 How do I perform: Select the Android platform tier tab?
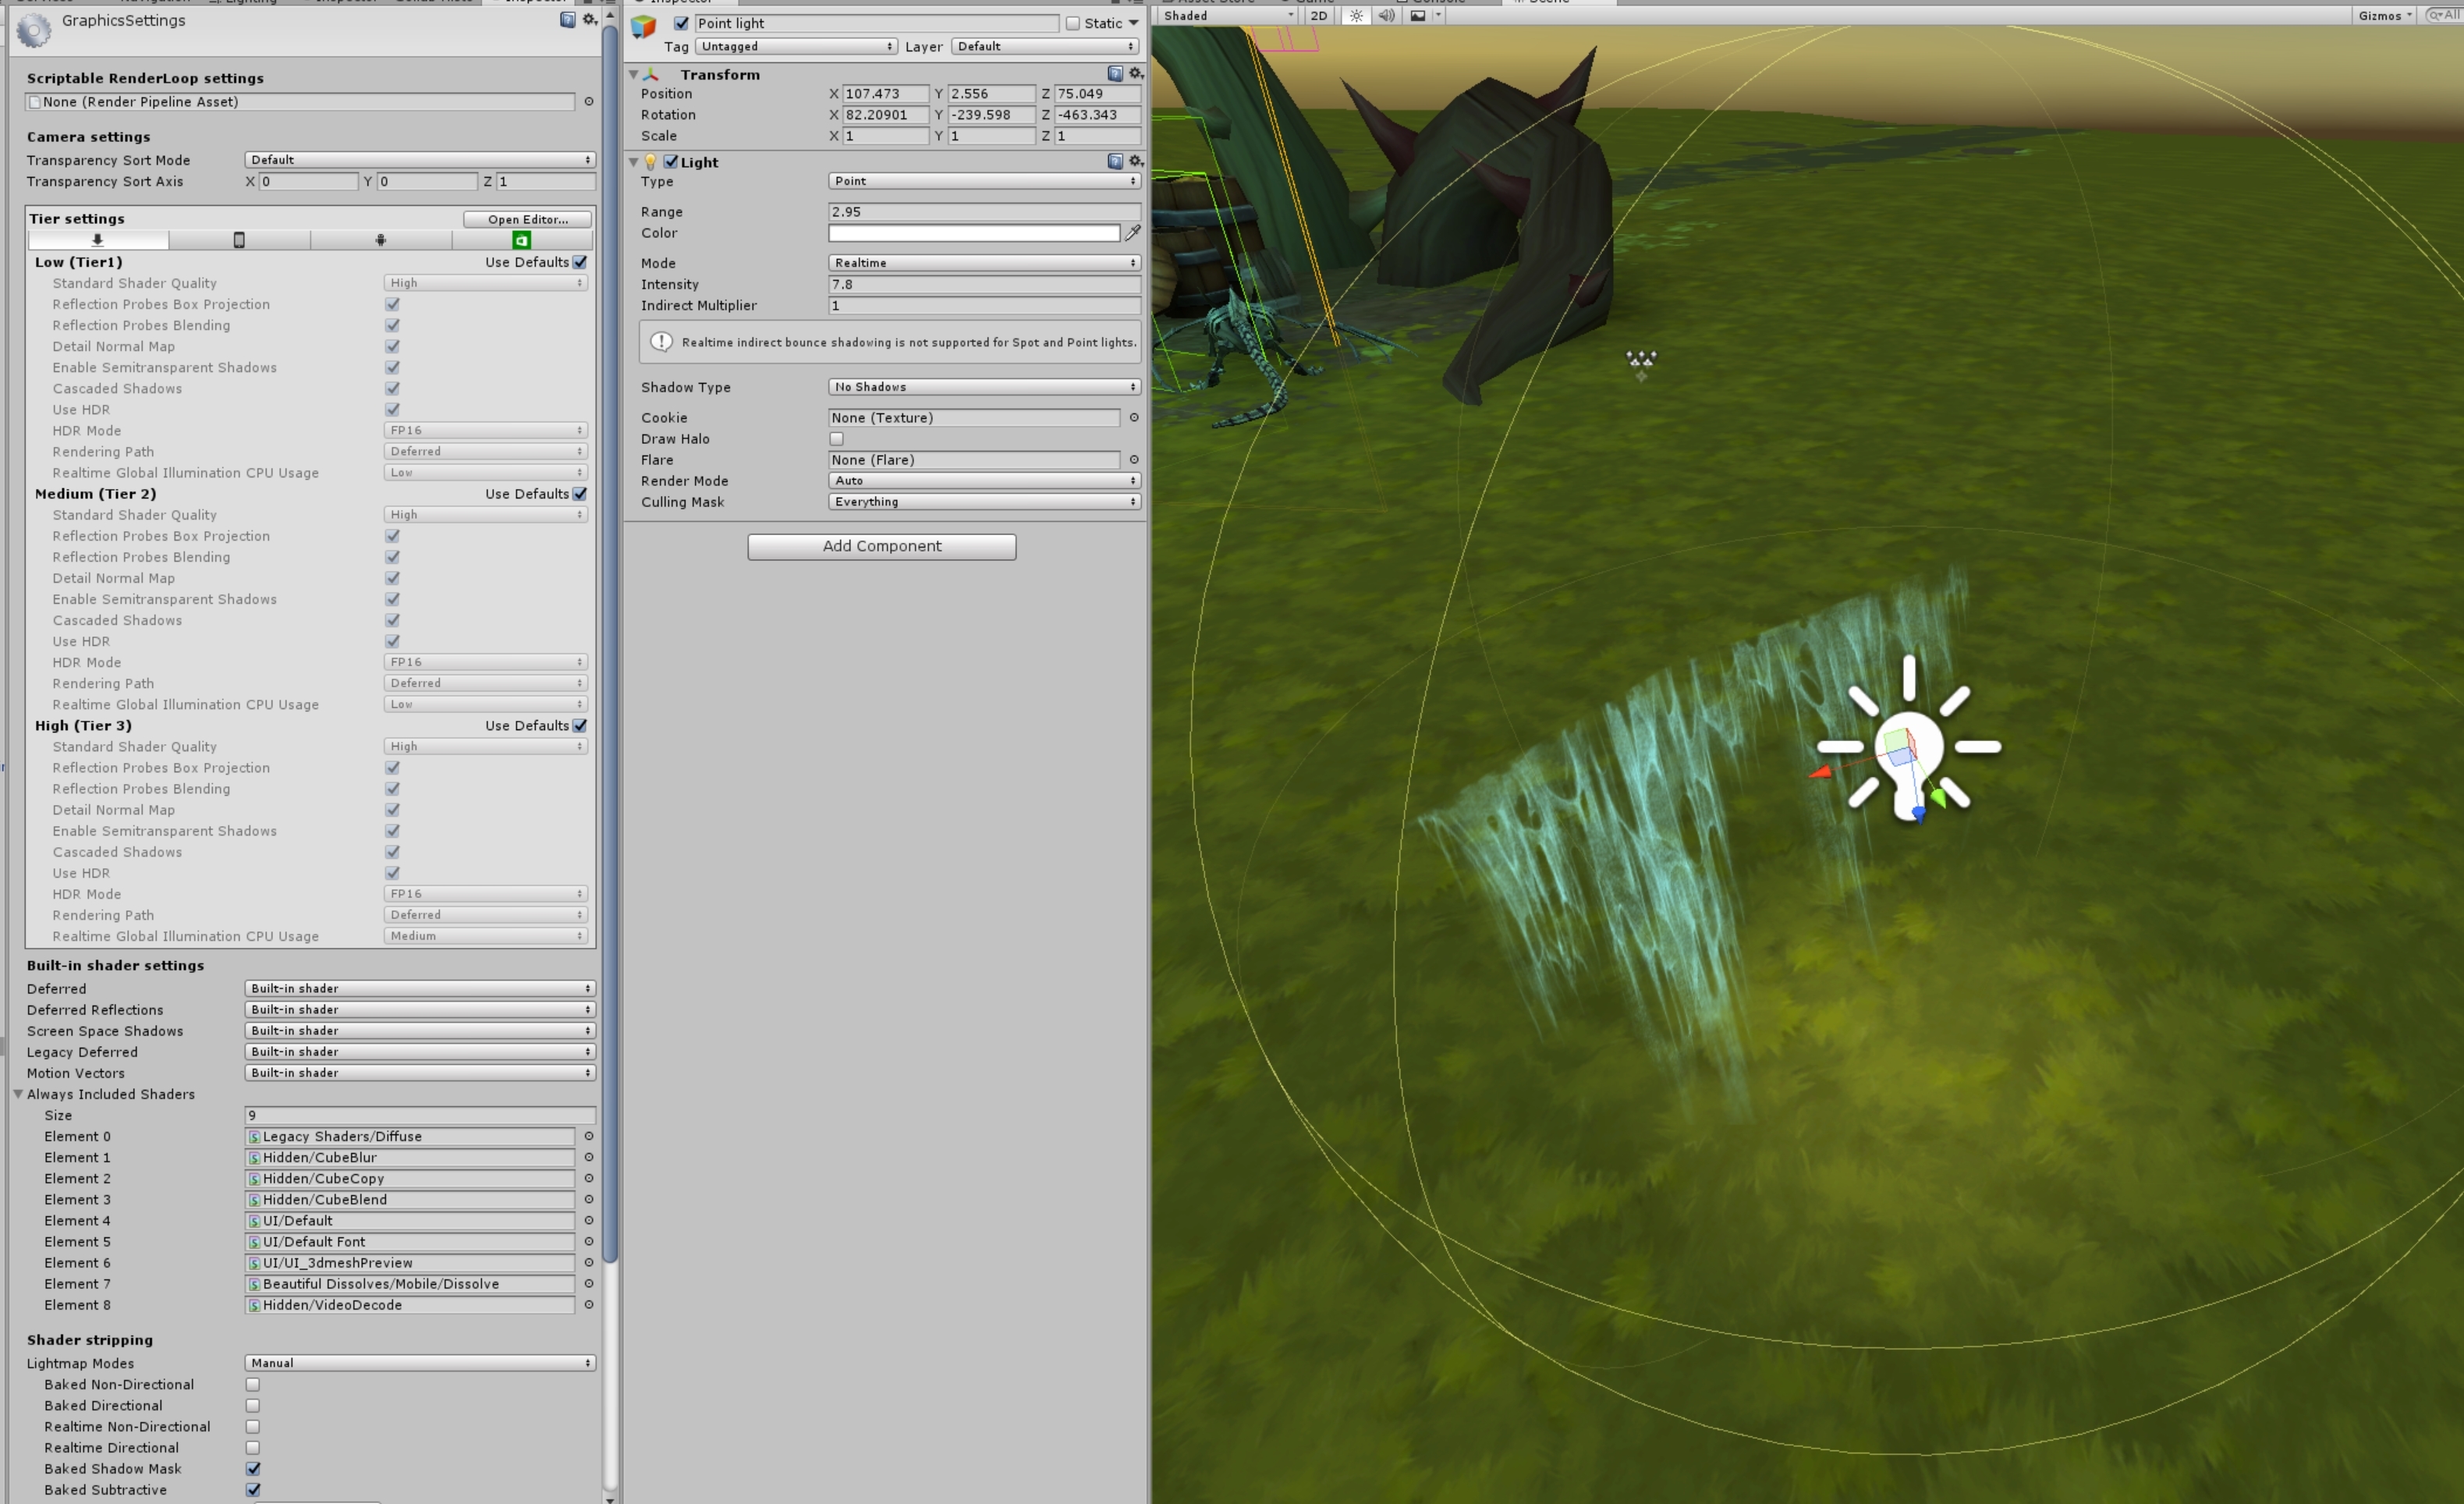click(380, 240)
